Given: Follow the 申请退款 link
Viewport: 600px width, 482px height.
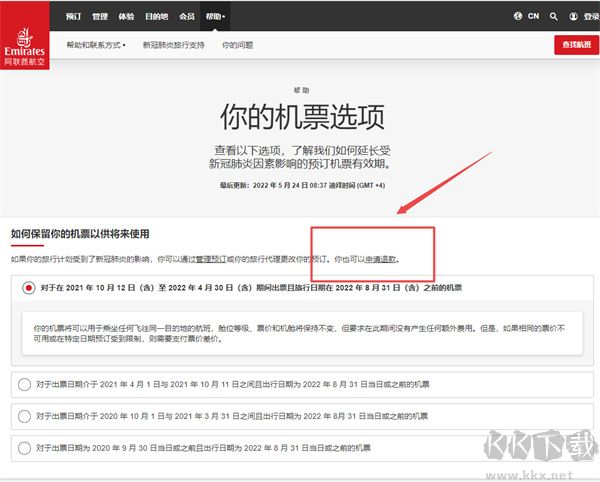Looking at the screenshot, I should pos(380,259).
